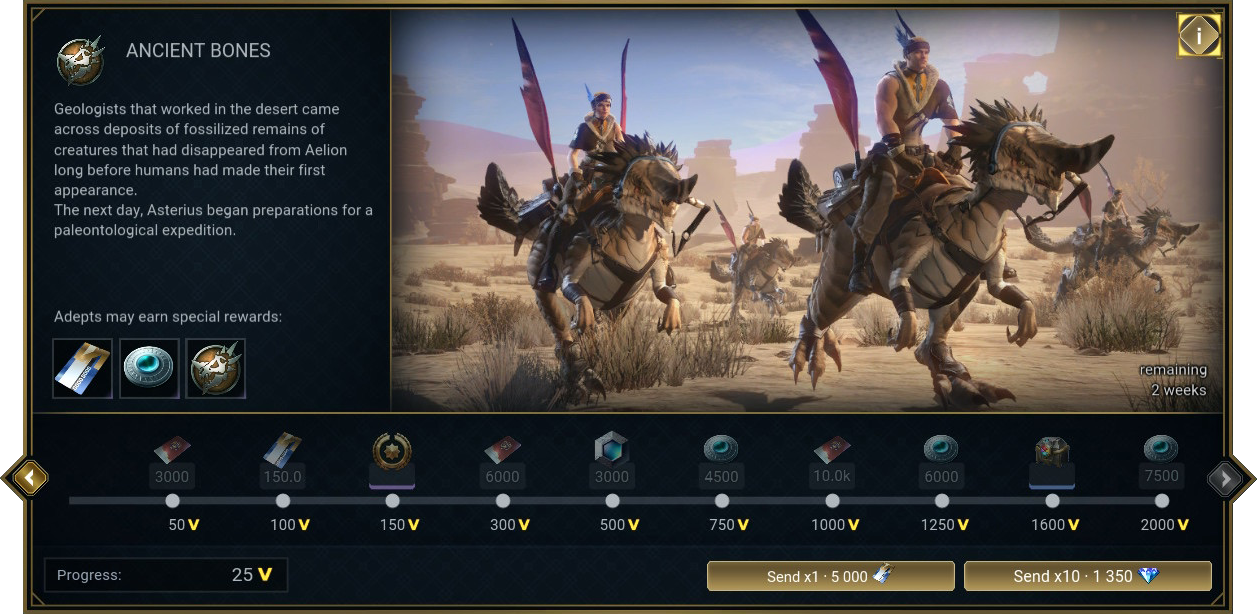Select the skull emblem under special rewards
This screenshot has width=1257, height=614.
[x=215, y=368]
